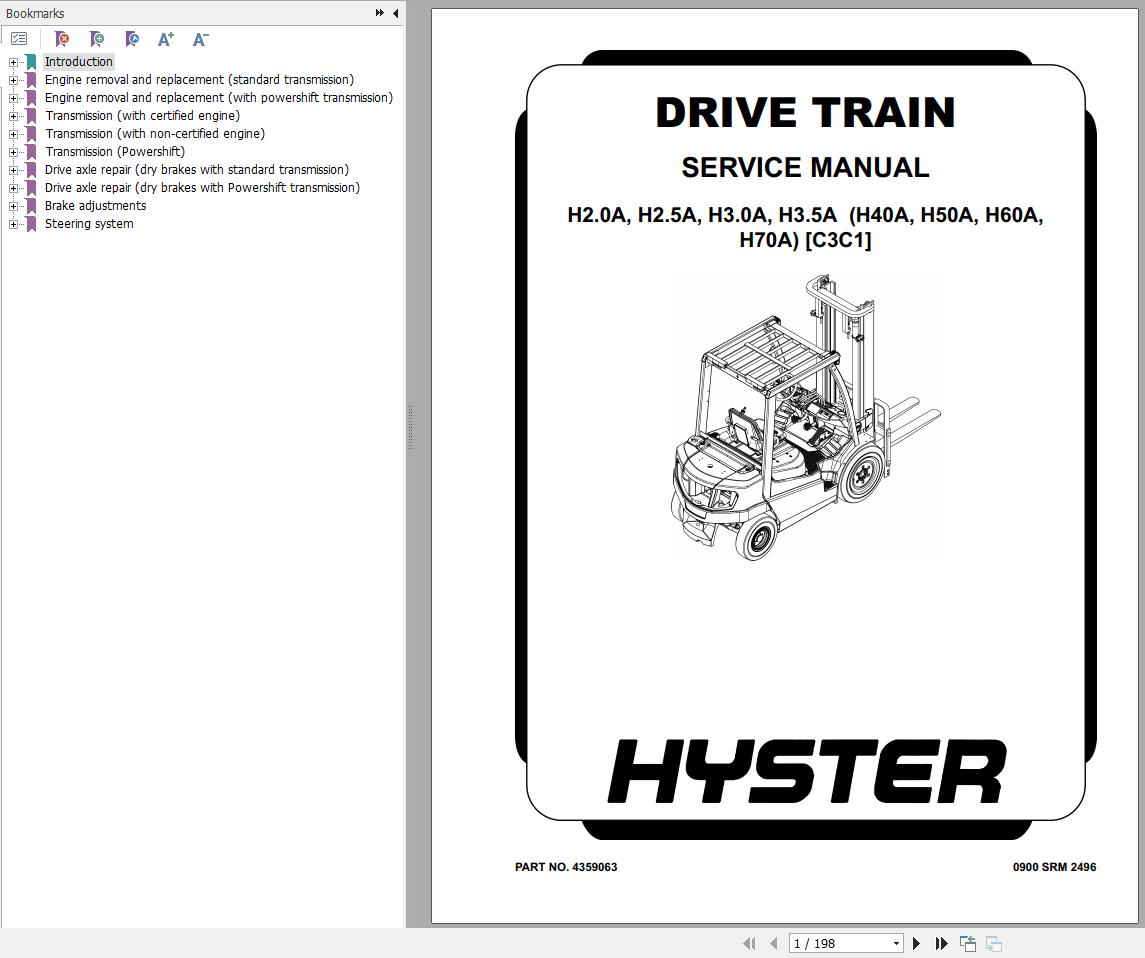Click the Introduction bookmark flag icon

pyautogui.click(x=31, y=61)
